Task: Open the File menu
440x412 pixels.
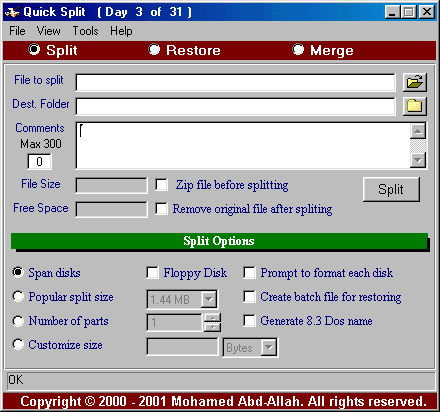Action: [17, 31]
